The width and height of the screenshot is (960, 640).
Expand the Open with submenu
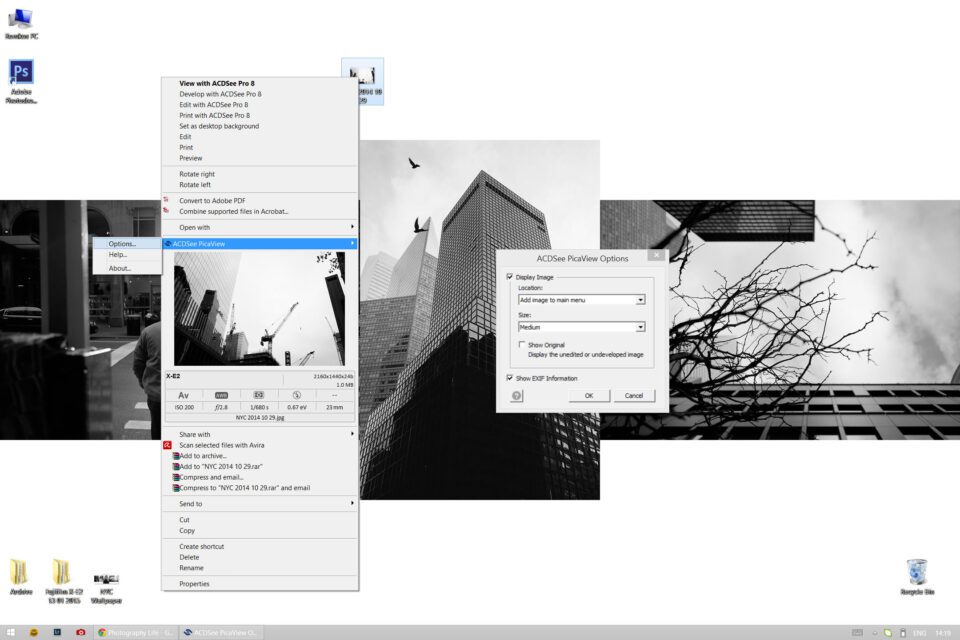click(260, 227)
